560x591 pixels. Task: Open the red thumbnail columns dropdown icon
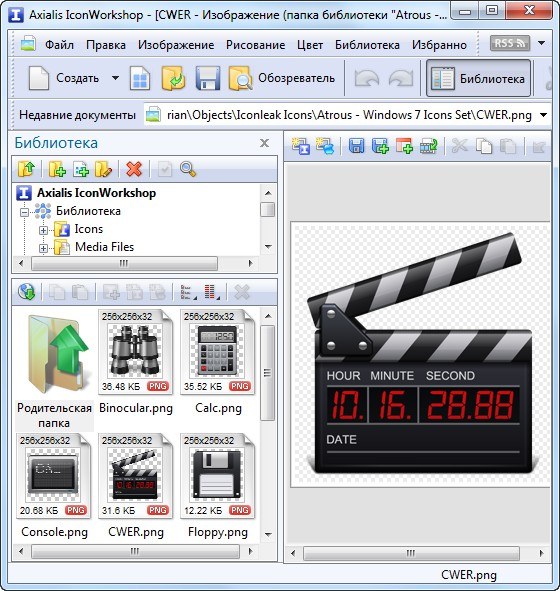(x=211, y=292)
